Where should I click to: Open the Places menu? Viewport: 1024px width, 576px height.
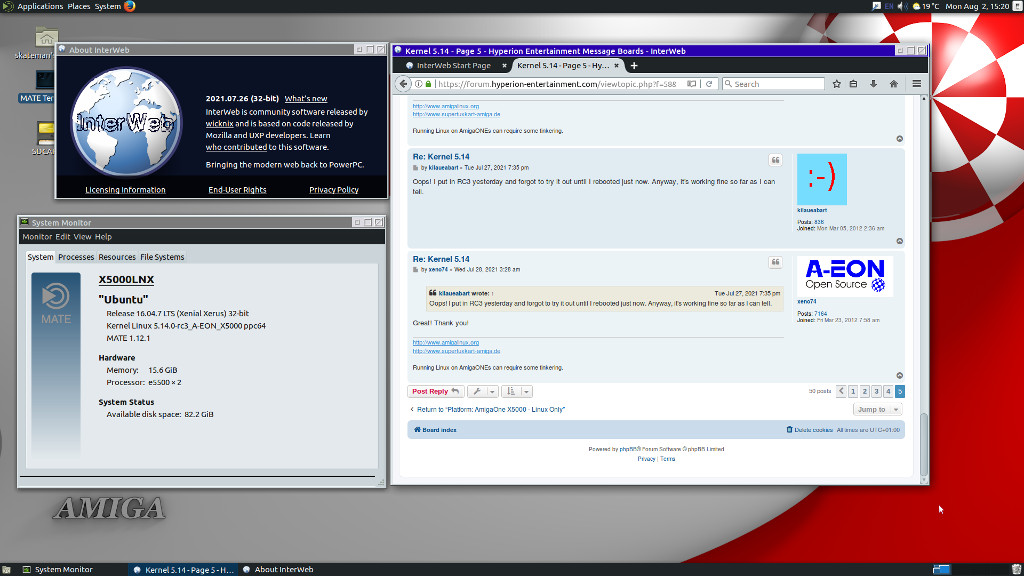pos(78,6)
